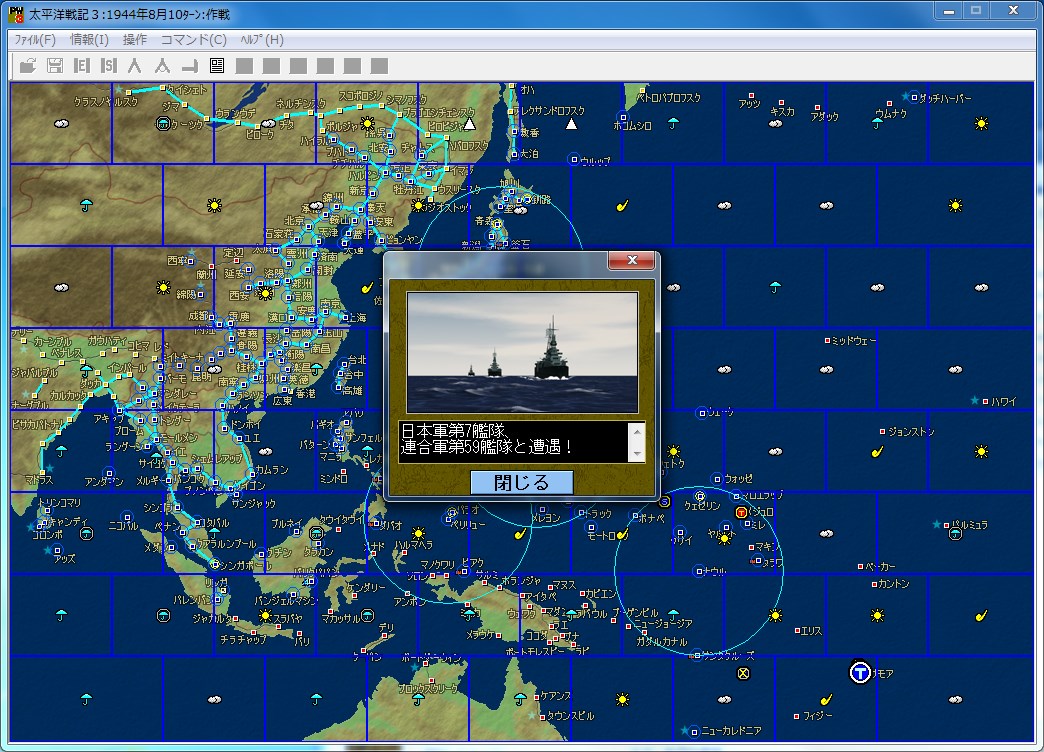Click the floppy disk save icon
The height and width of the screenshot is (752, 1044).
pyautogui.click(x=55, y=65)
